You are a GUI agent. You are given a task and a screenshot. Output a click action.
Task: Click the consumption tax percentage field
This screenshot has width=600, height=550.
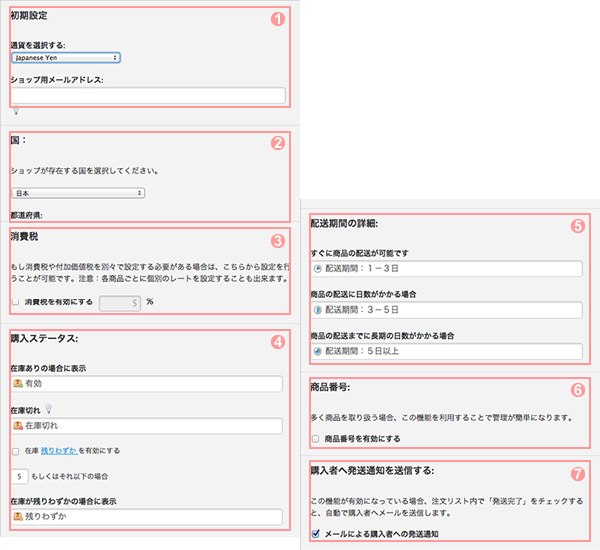pyautogui.click(x=120, y=303)
